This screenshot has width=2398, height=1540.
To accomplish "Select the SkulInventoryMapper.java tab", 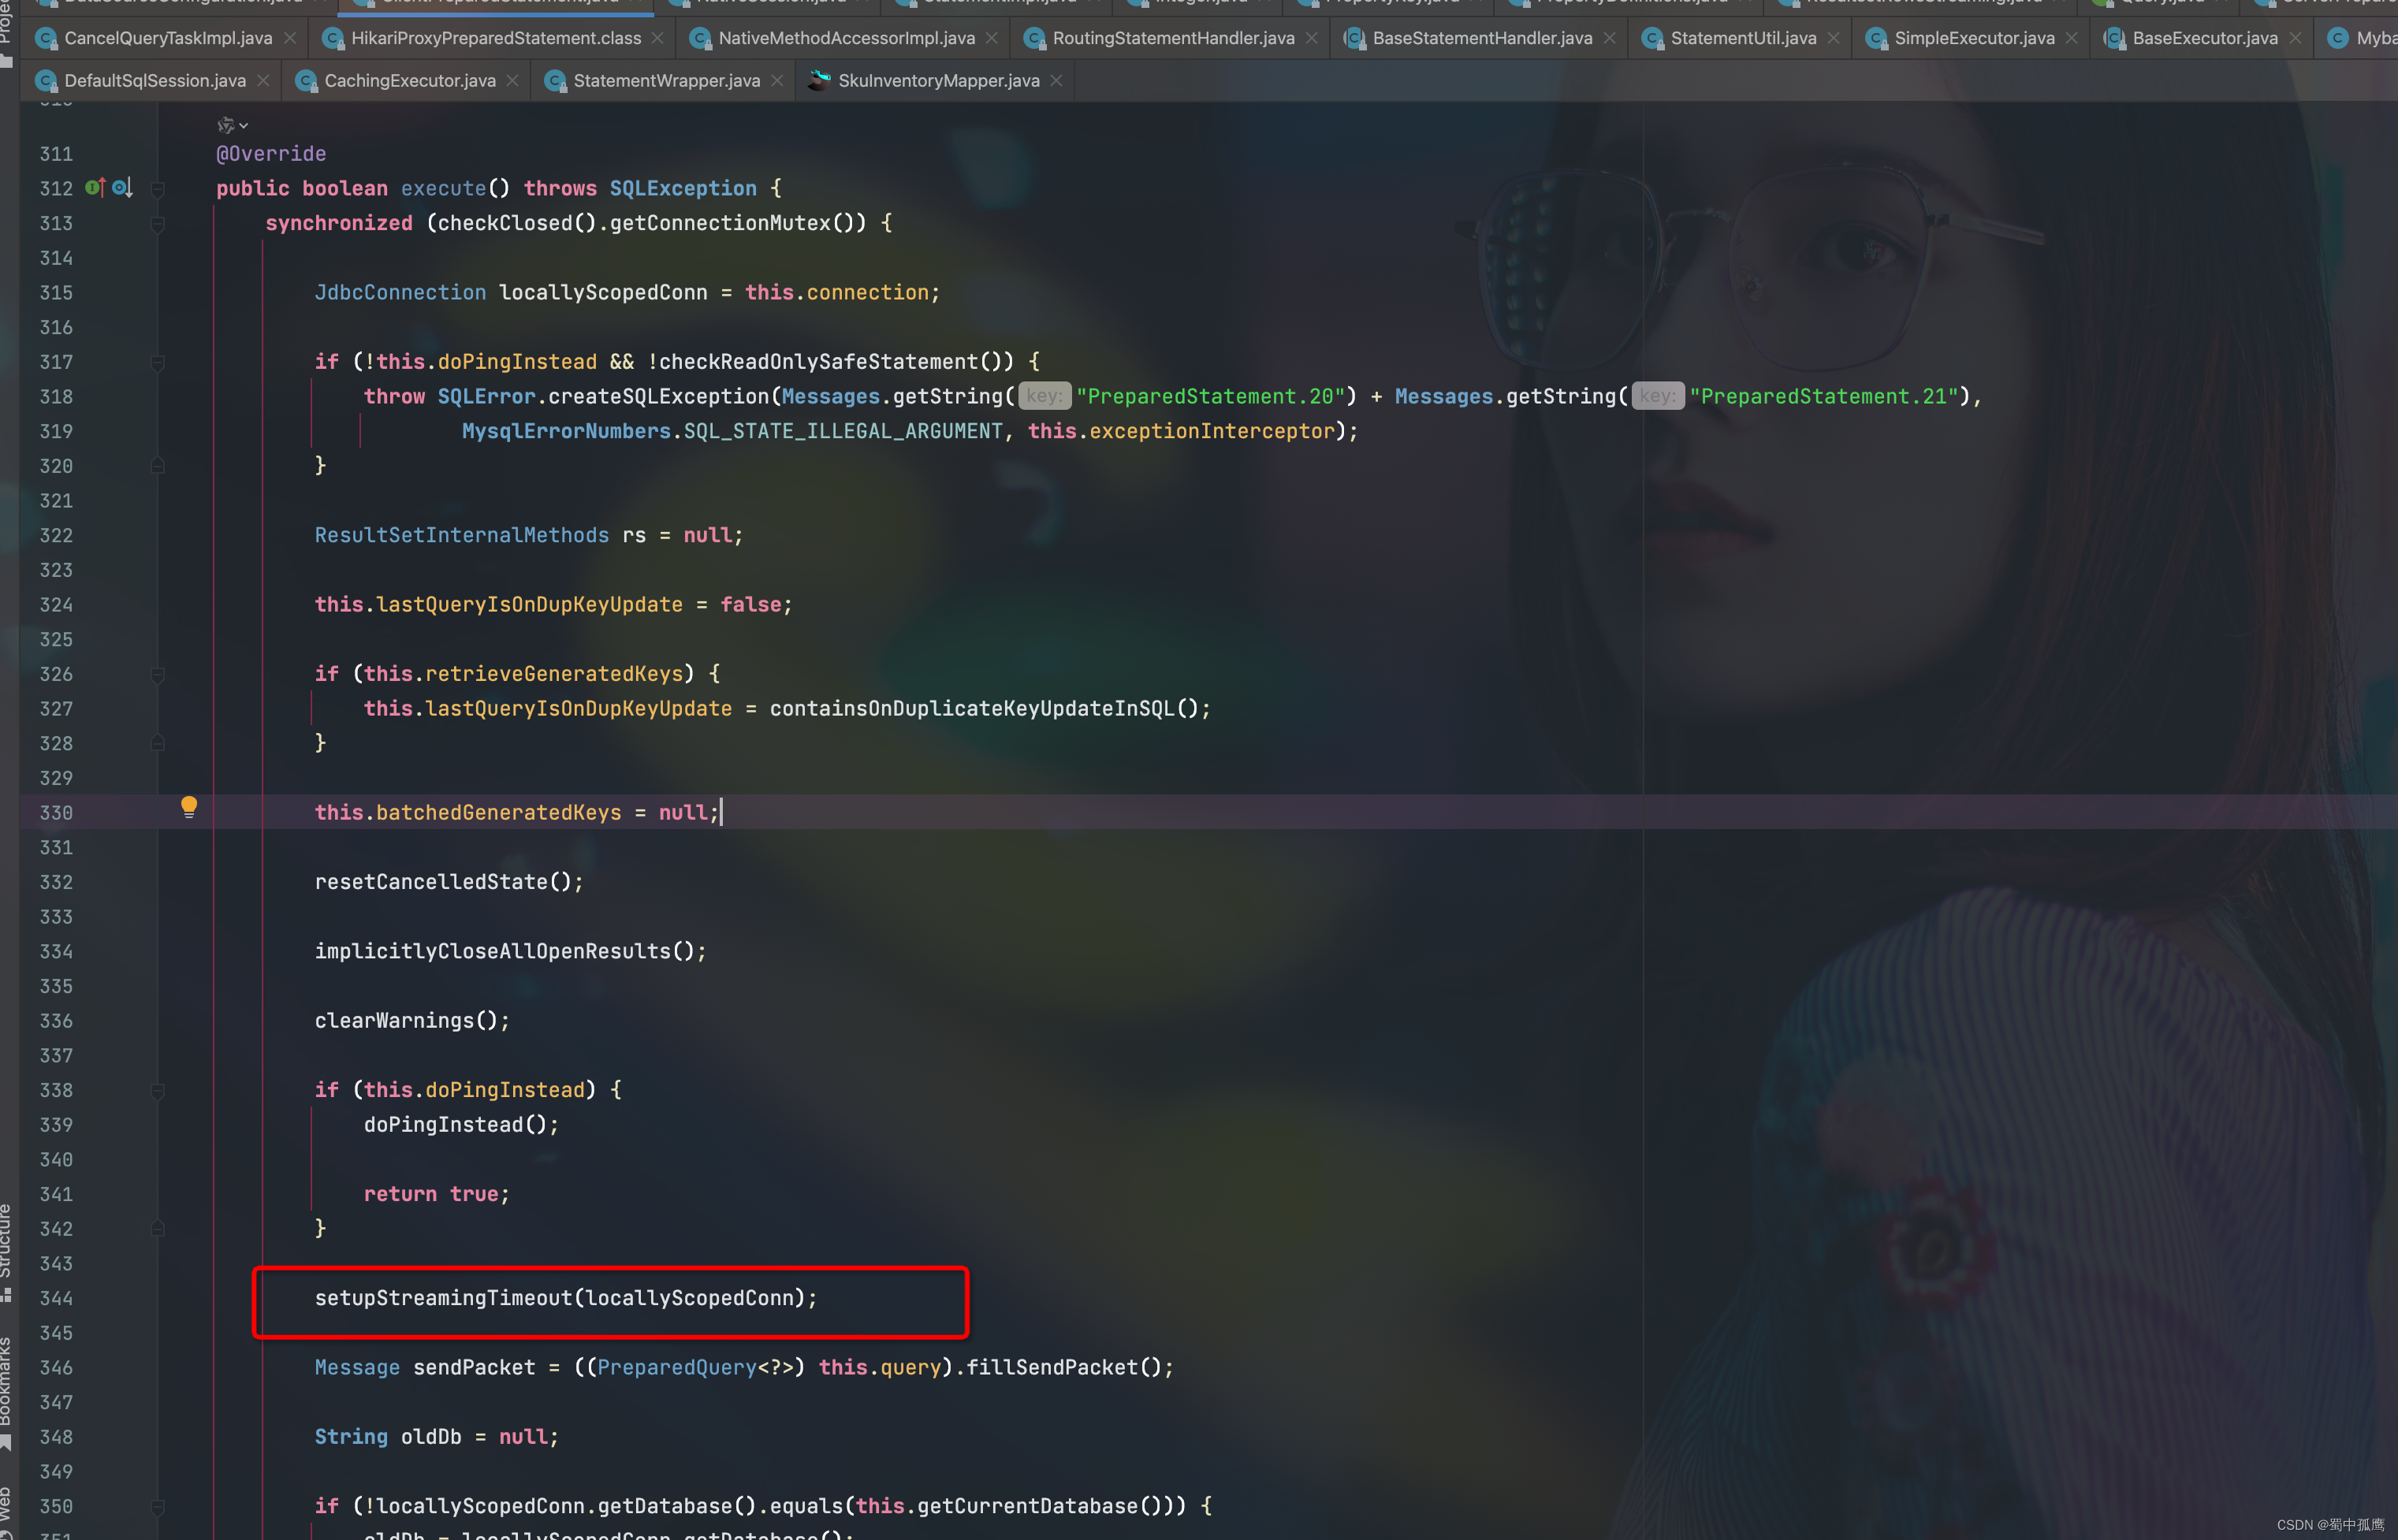I will 935,80.
